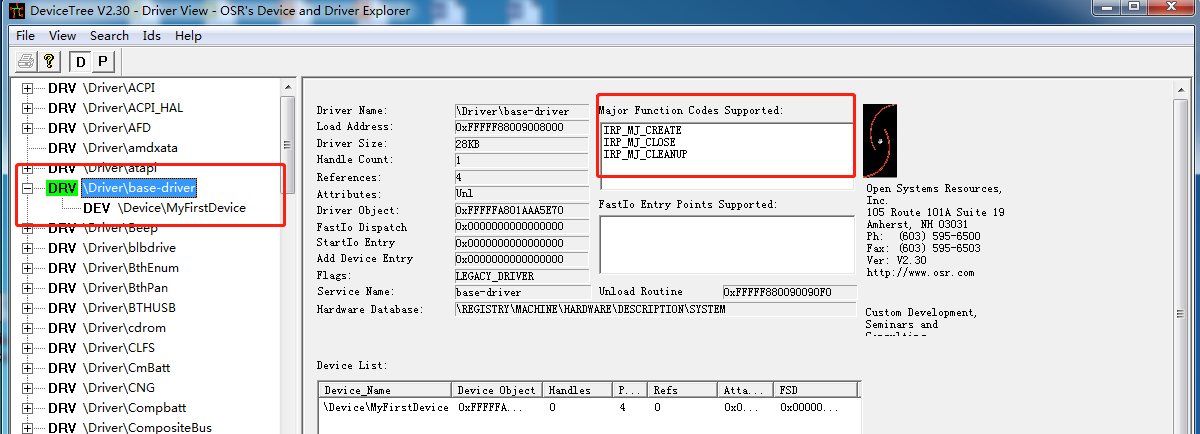The image size is (1200, 434).
Task: Click the Unload Routine value field
Action: click(789, 292)
